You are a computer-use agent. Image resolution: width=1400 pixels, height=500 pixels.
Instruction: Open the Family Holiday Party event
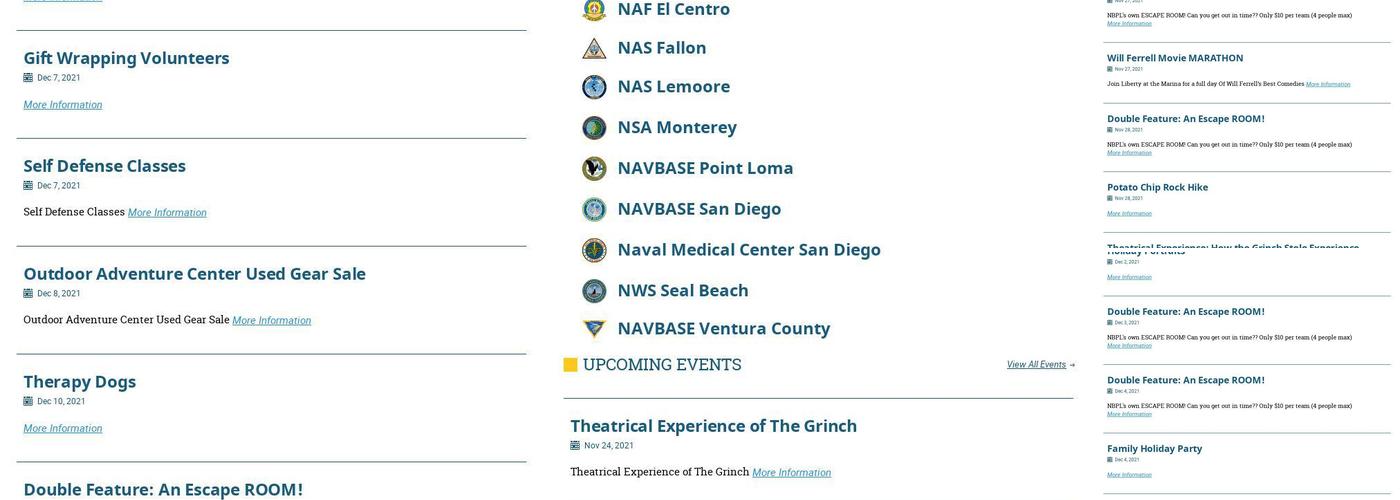point(1154,449)
